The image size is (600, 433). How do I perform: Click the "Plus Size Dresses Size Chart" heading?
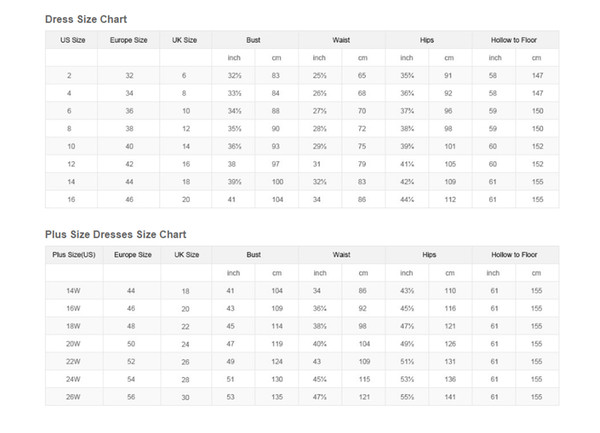(115, 234)
